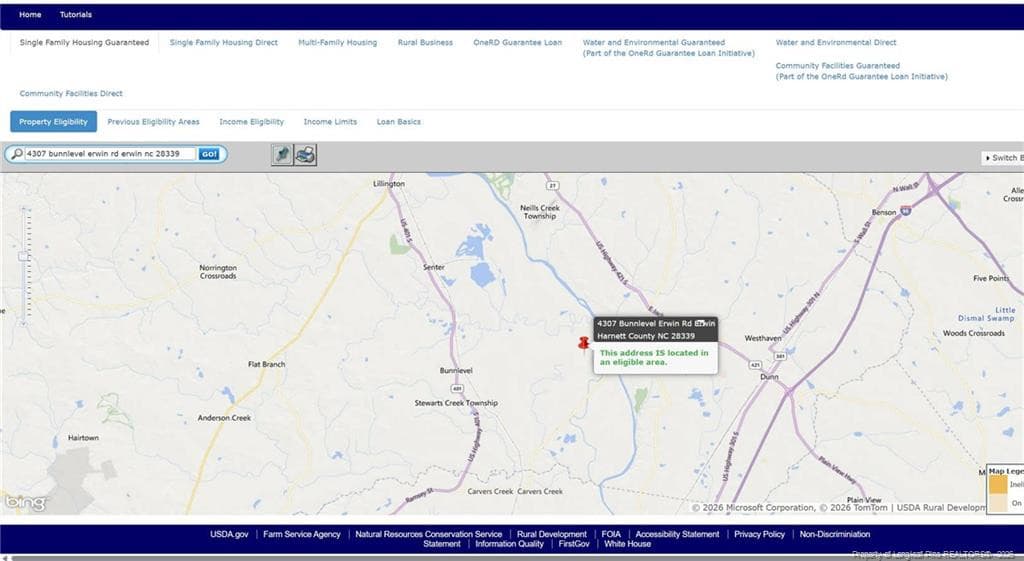The width and height of the screenshot is (1024, 561).
Task: Click the Lillington map label
Action: pyautogui.click(x=389, y=184)
